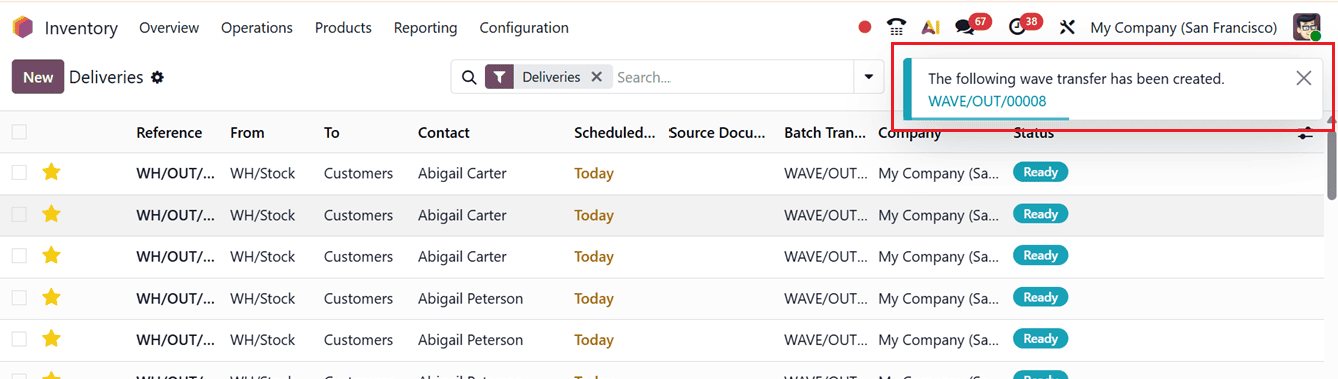Open Deliveries gear actions menu
Viewport: 1338px width, 379px height.
[157, 77]
